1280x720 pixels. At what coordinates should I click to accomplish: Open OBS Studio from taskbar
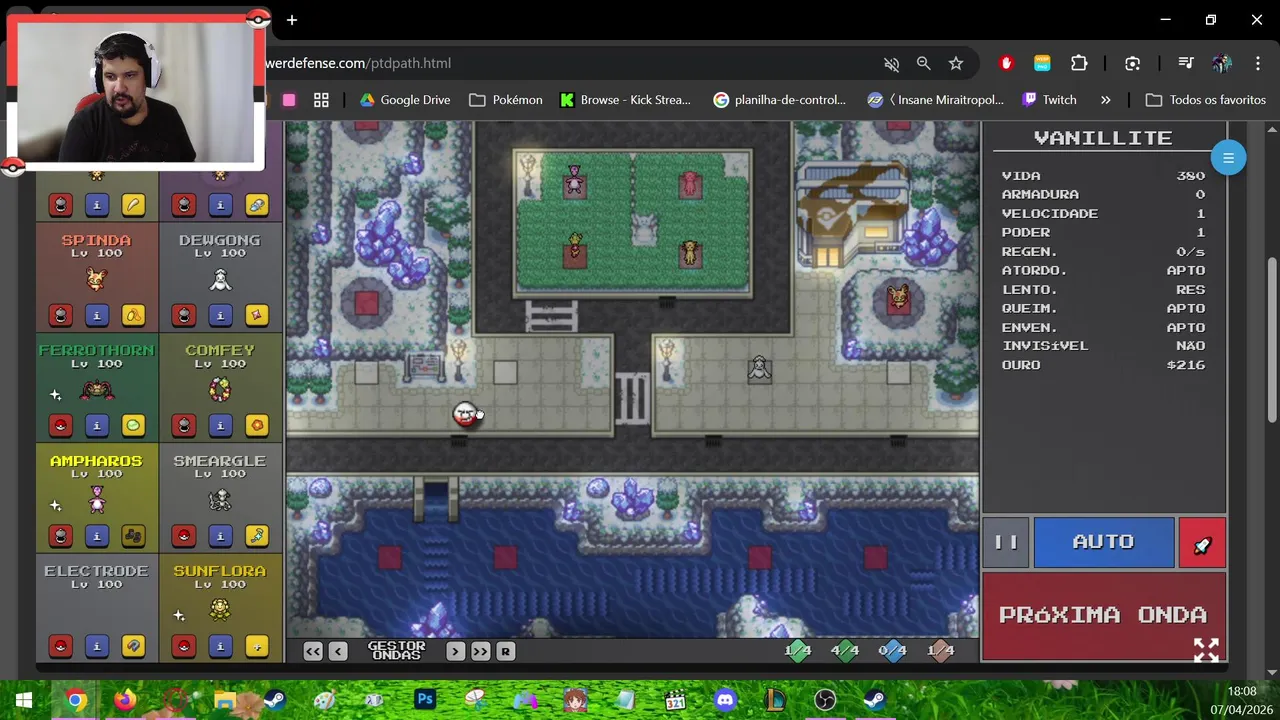pos(825,700)
